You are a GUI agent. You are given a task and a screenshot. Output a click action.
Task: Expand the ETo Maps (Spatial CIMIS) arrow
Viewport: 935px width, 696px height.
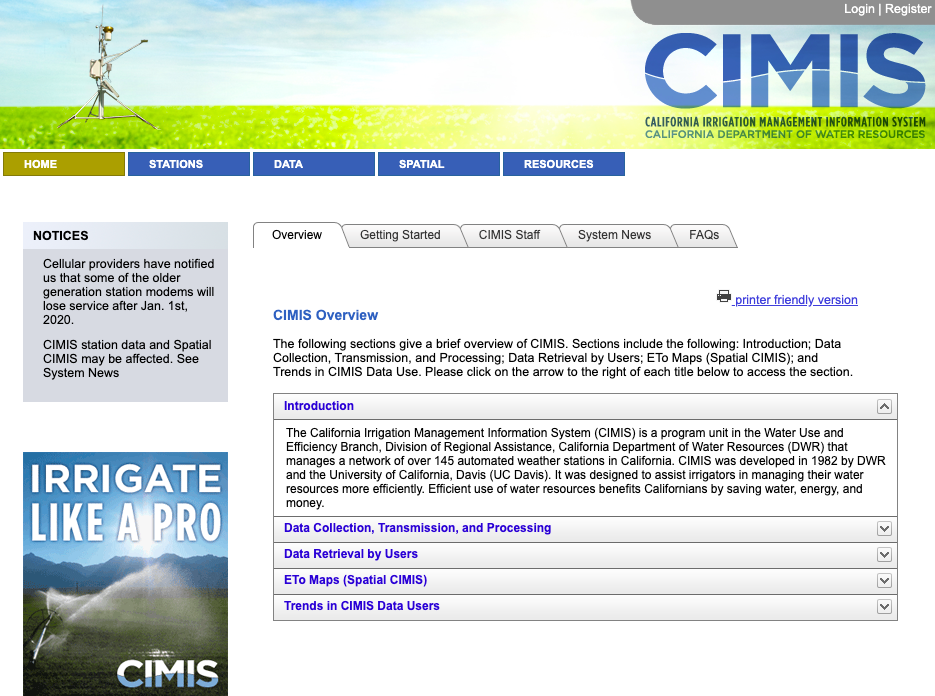[884, 581]
